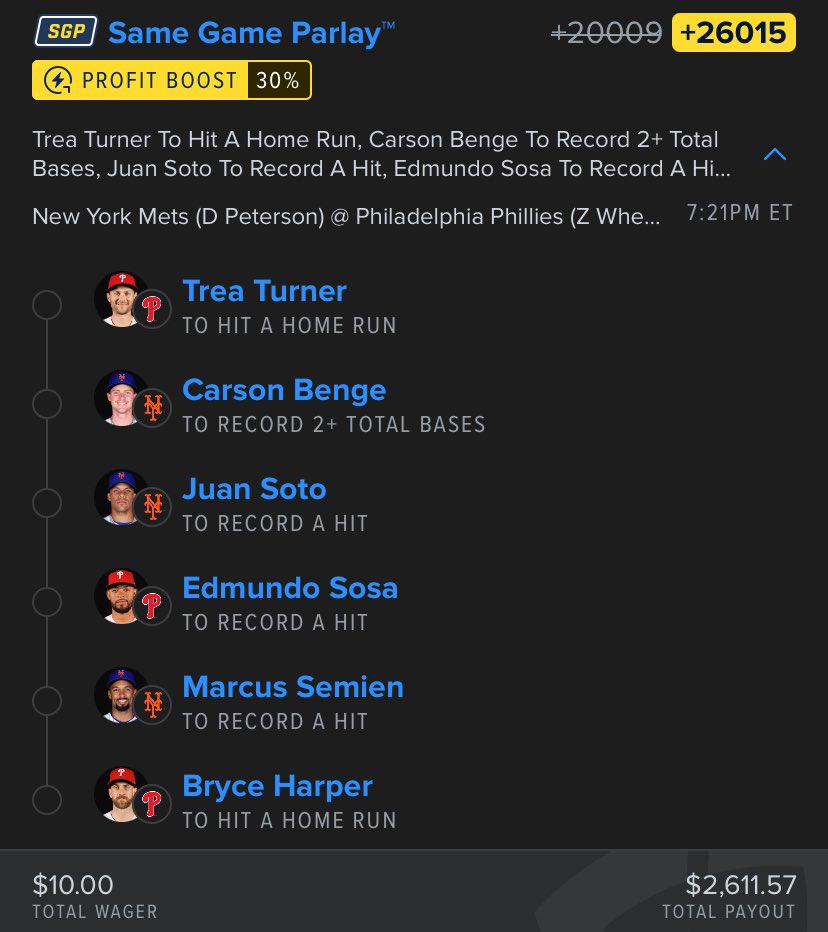Tap Carson Benge's Mets logo icon

point(152,408)
